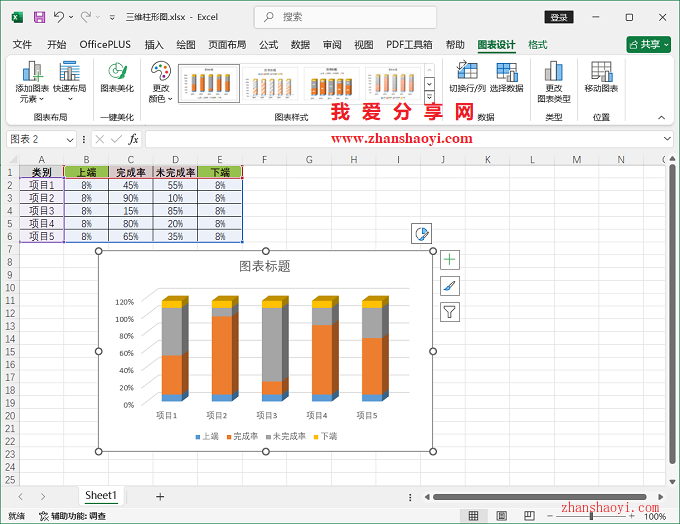Click the Login (登录) button
This screenshot has height=524, width=680.
(x=559, y=17)
